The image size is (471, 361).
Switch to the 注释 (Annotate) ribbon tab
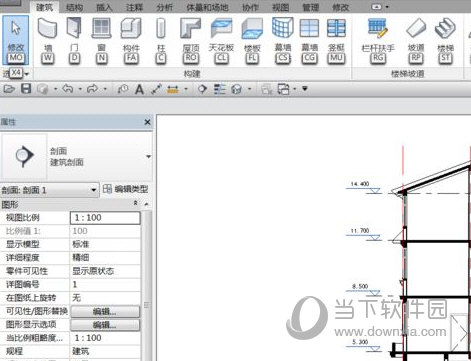coord(134,7)
